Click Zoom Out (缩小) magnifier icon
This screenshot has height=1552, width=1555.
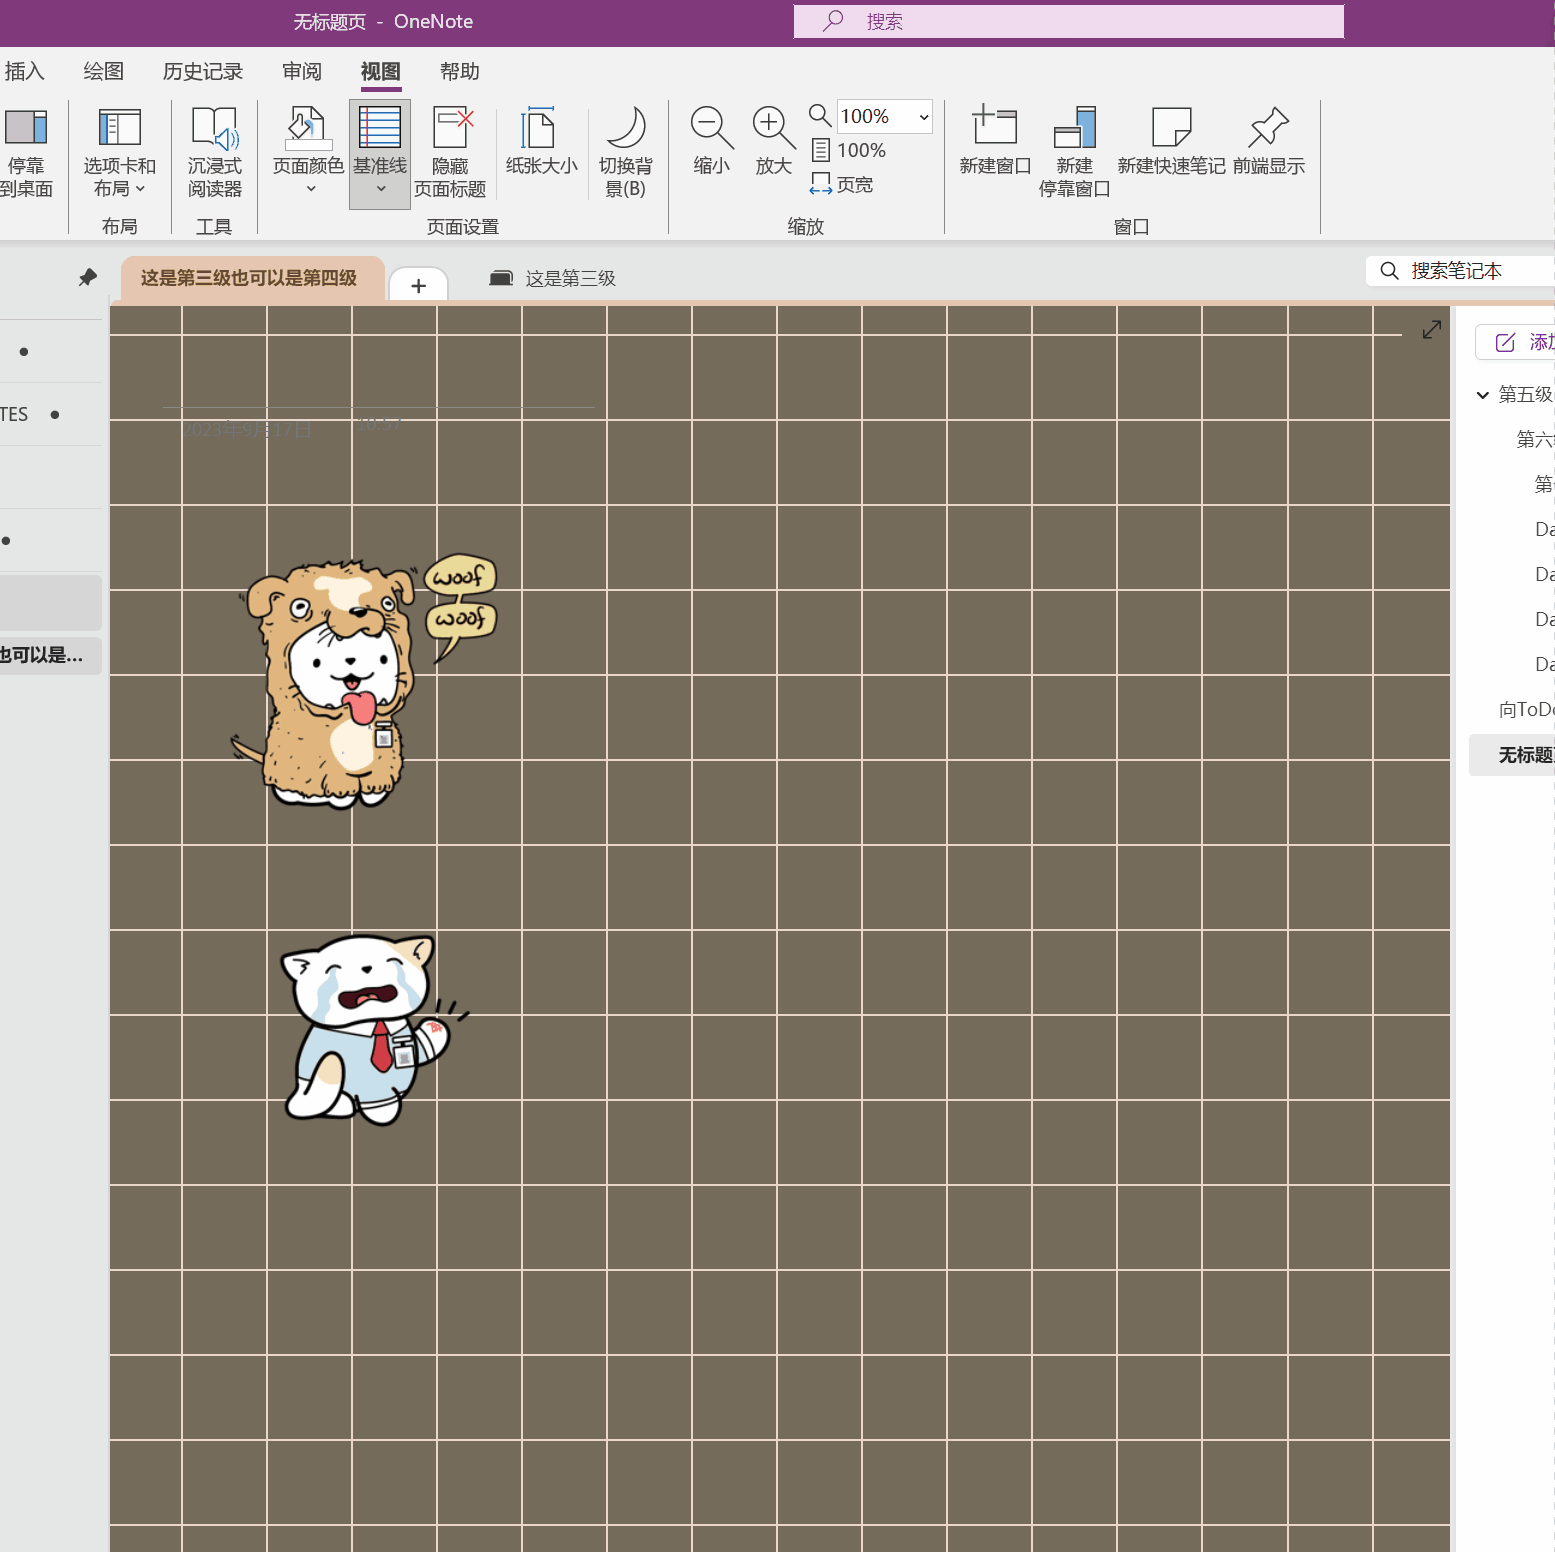click(711, 128)
